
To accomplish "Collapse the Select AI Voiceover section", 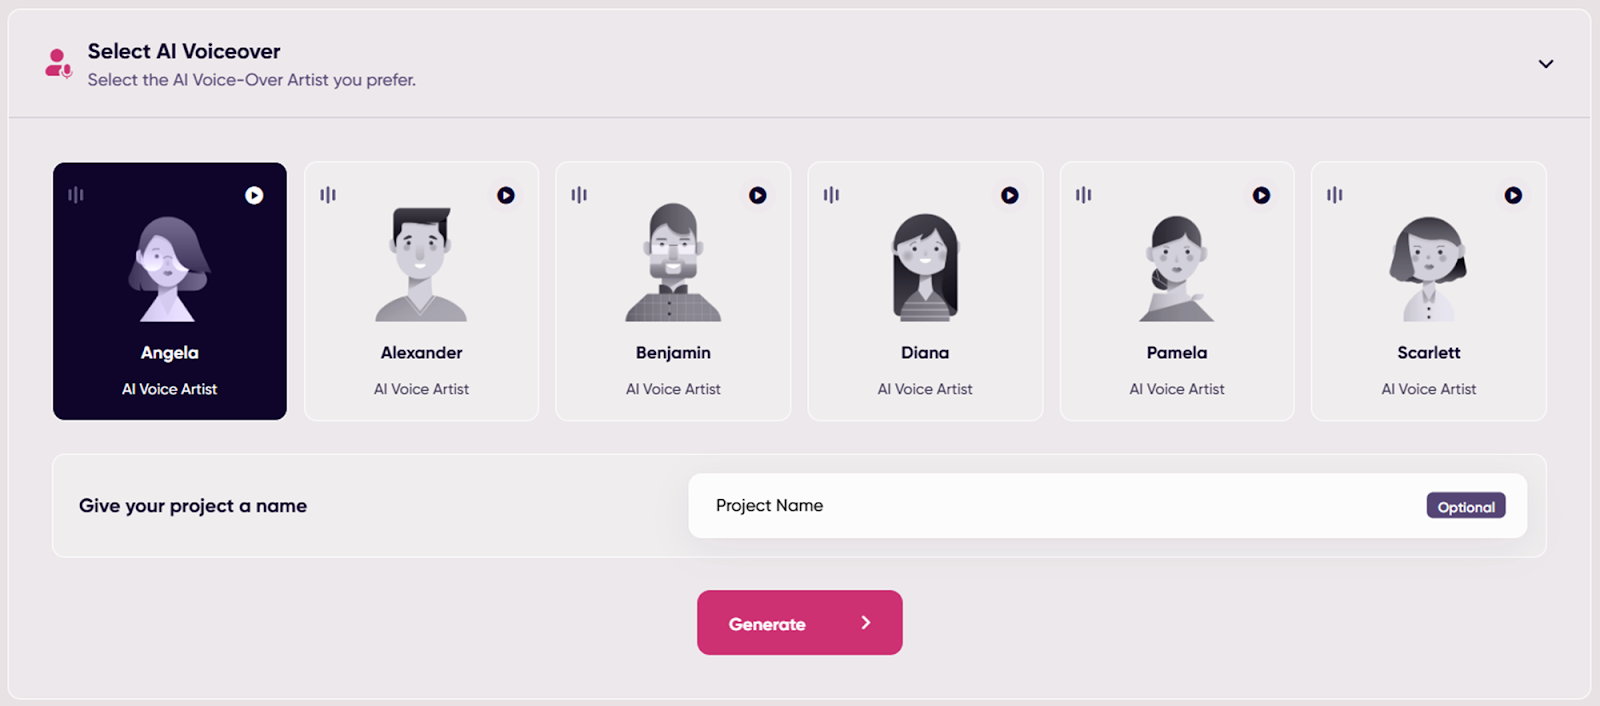I will [1545, 63].
